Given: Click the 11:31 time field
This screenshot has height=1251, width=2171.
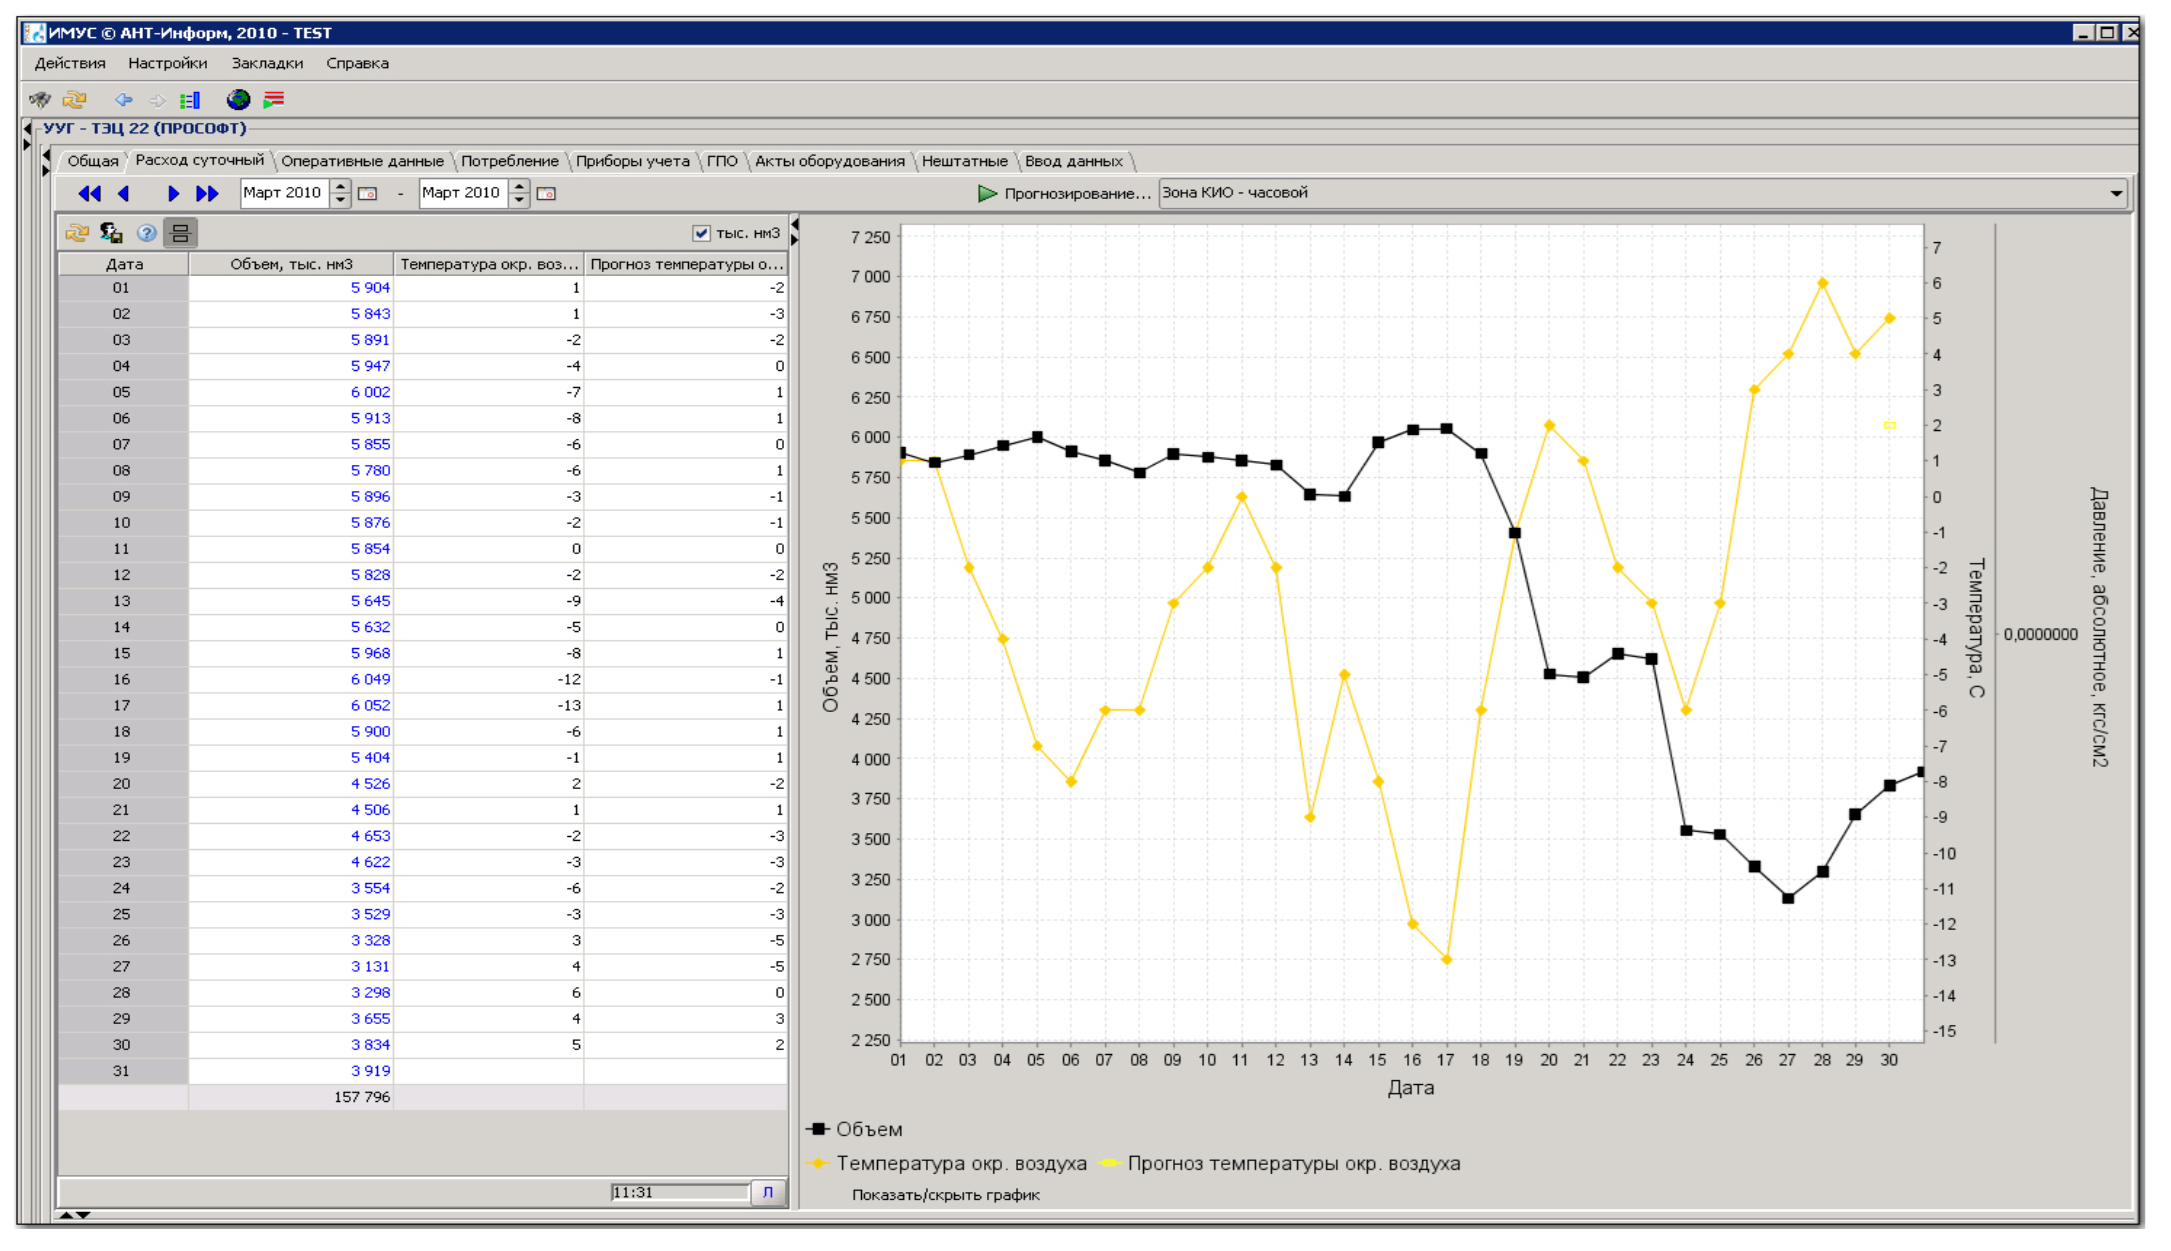Looking at the screenshot, I should [680, 1192].
